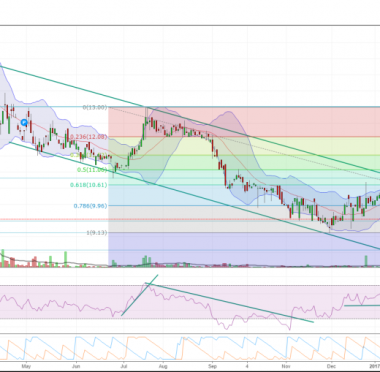380x372 pixels.
Task: Select the 0.618(10.61) Fibonacci level label
Action: click(x=88, y=185)
